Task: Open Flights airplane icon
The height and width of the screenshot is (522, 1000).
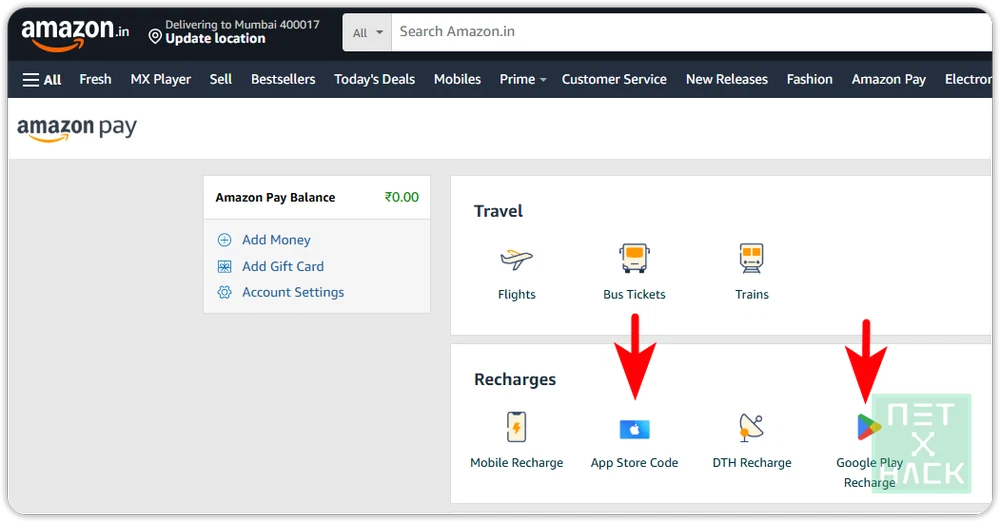Action: (x=517, y=258)
